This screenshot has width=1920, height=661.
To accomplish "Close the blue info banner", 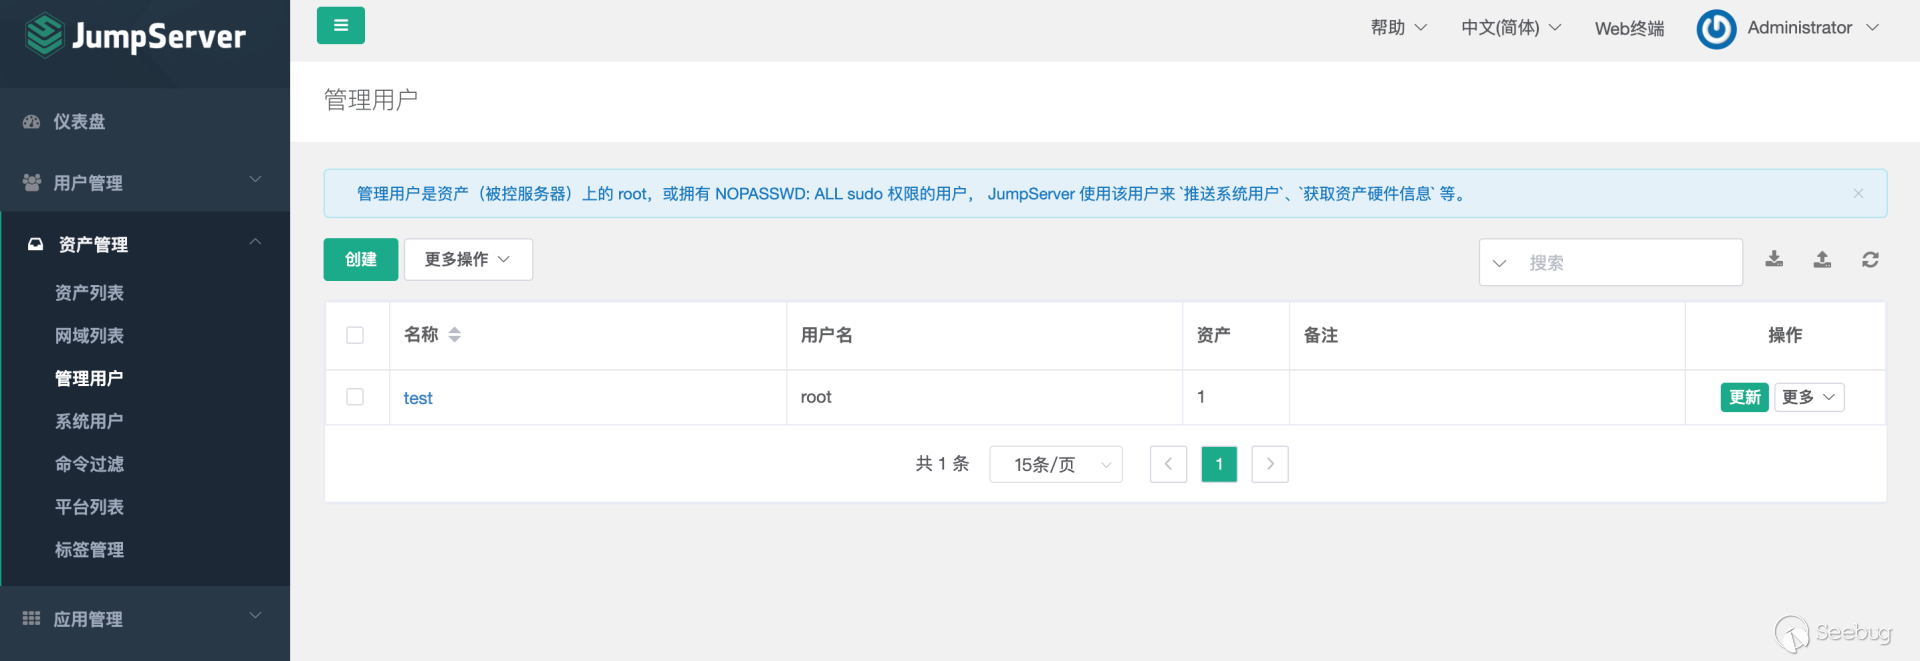I will (1858, 194).
